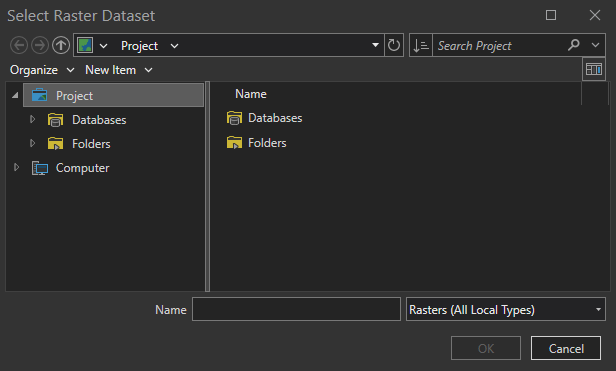Click the Folders icon in the contents list
The height and width of the screenshot is (371, 616).
[234, 143]
